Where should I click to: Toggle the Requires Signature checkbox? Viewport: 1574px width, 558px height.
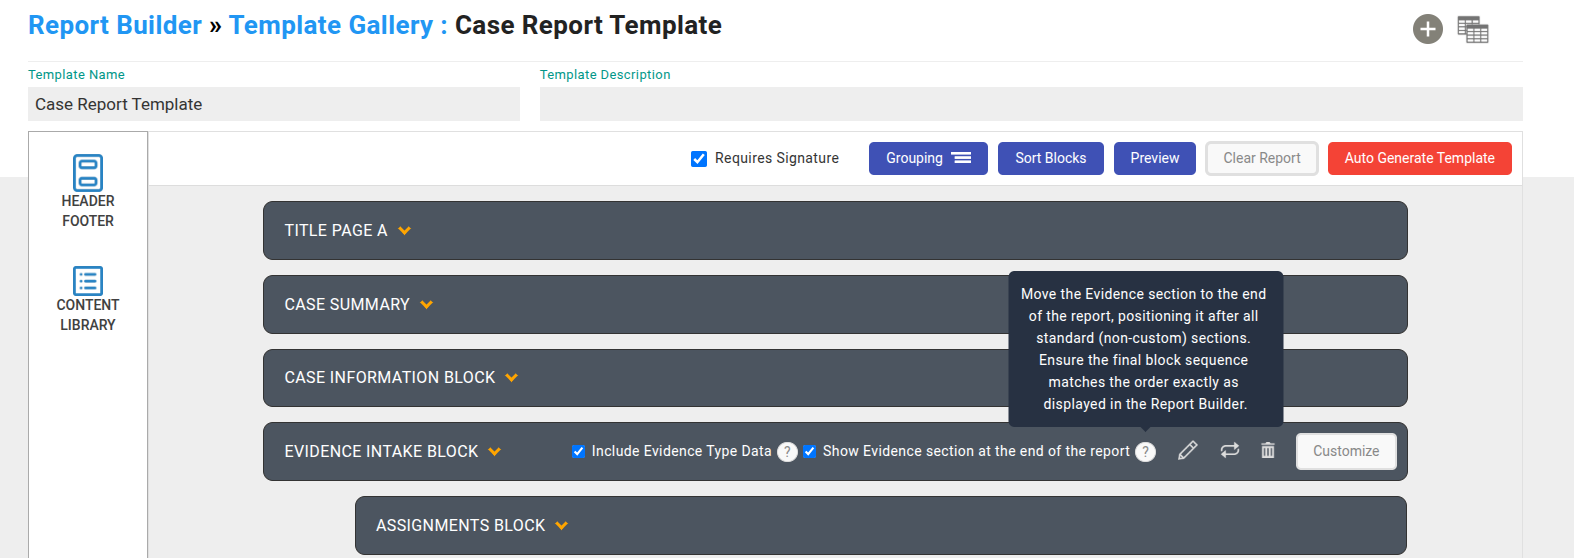coord(699,159)
